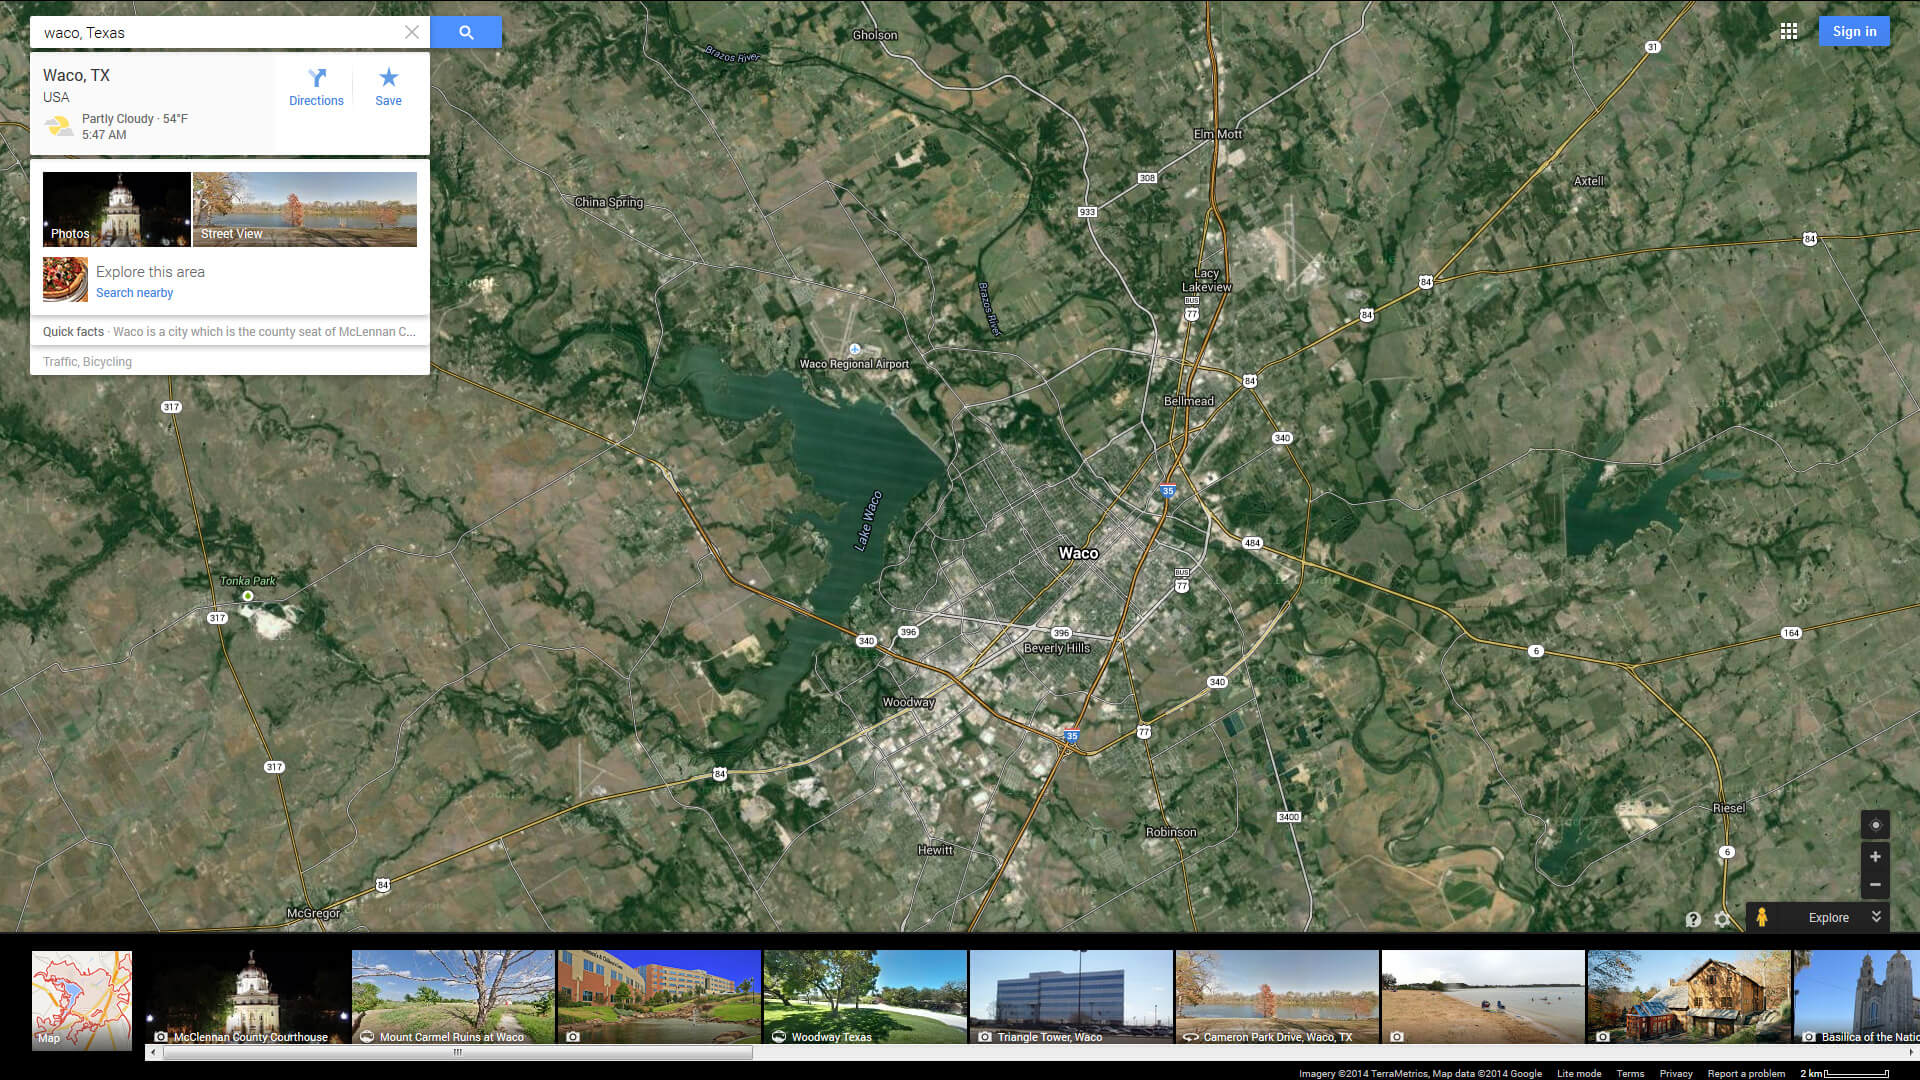Image resolution: width=1920 pixels, height=1080 pixels.
Task: Collapse the Explore imagery strip
Action: [1876, 917]
